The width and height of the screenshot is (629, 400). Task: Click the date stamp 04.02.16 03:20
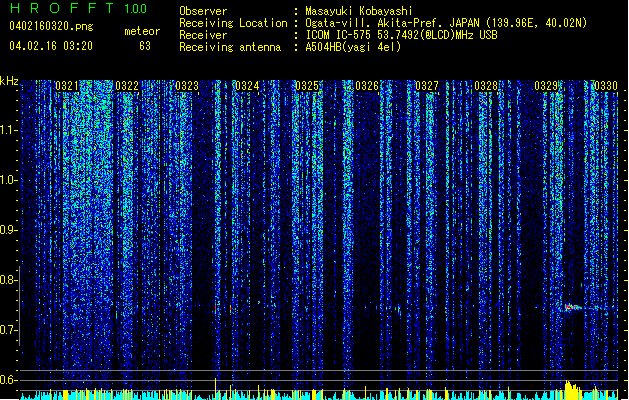(51, 46)
